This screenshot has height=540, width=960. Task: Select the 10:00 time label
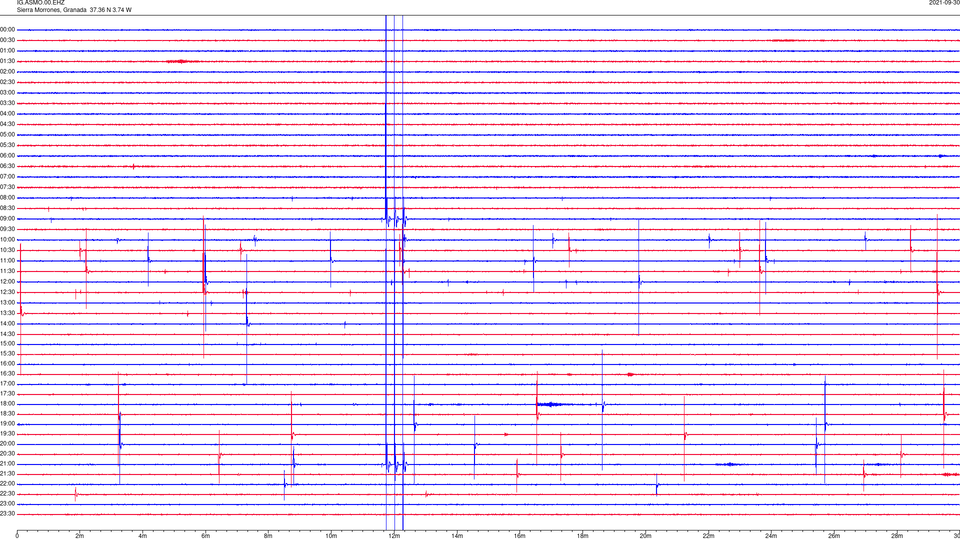[7, 240]
